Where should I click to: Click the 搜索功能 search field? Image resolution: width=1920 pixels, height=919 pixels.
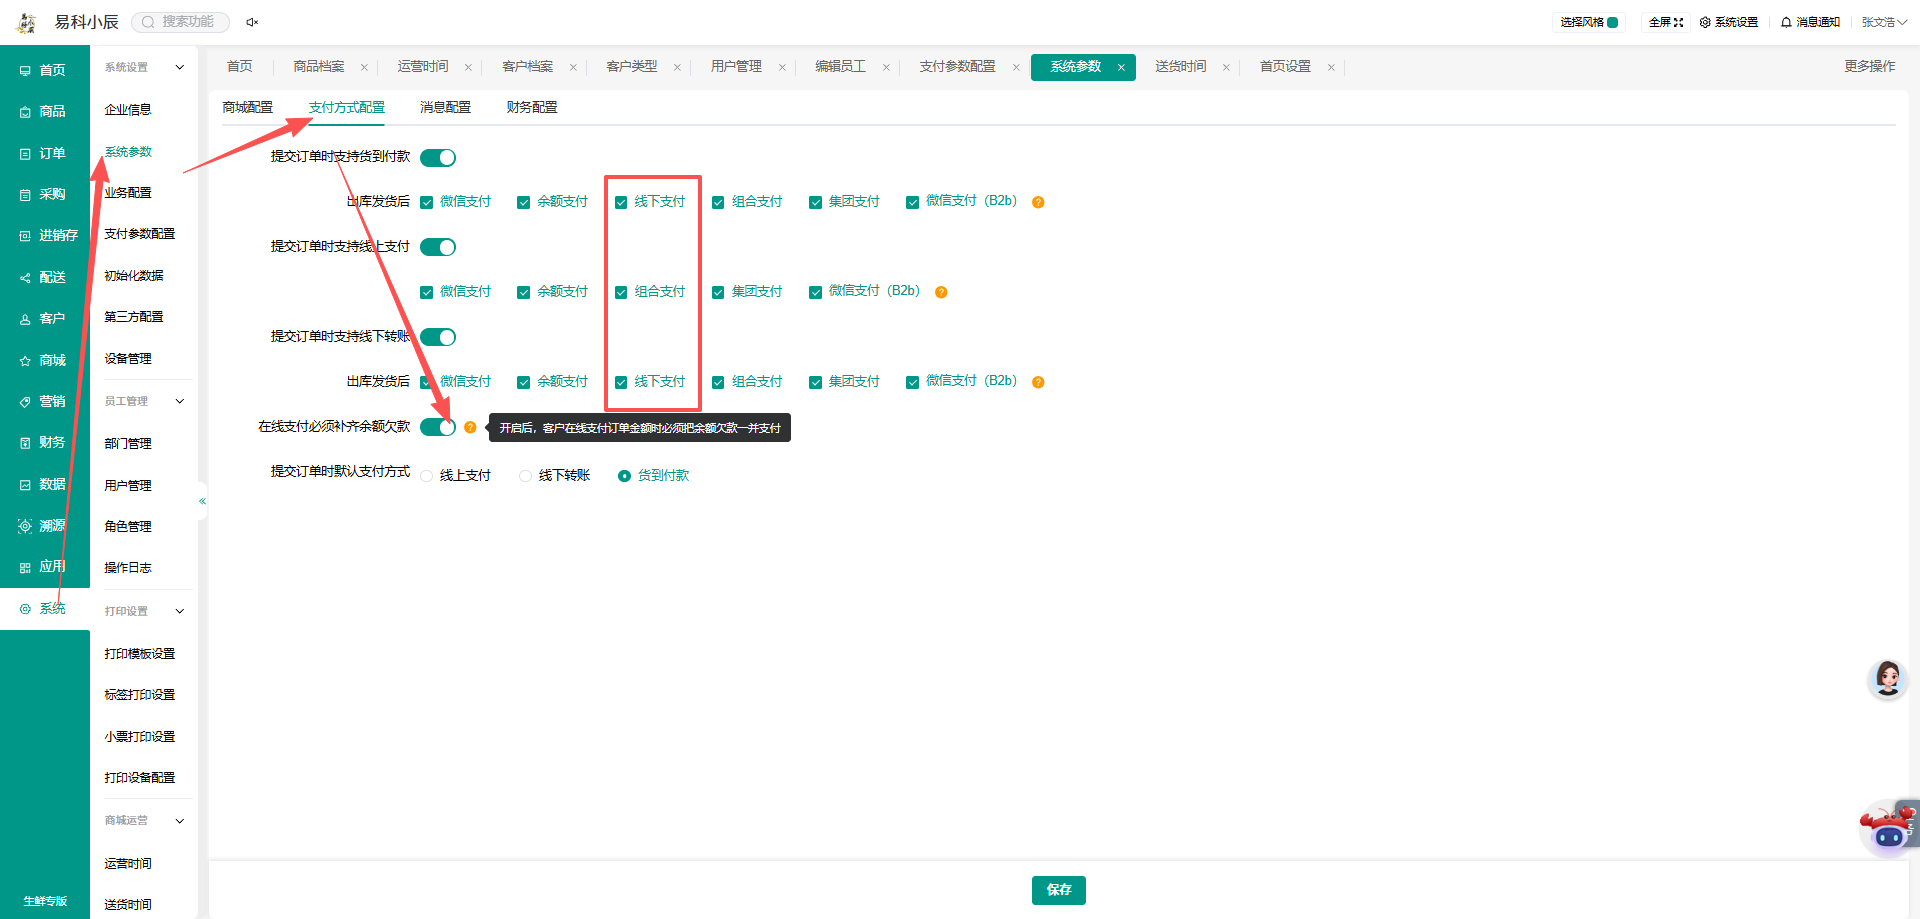click(x=180, y=22)
